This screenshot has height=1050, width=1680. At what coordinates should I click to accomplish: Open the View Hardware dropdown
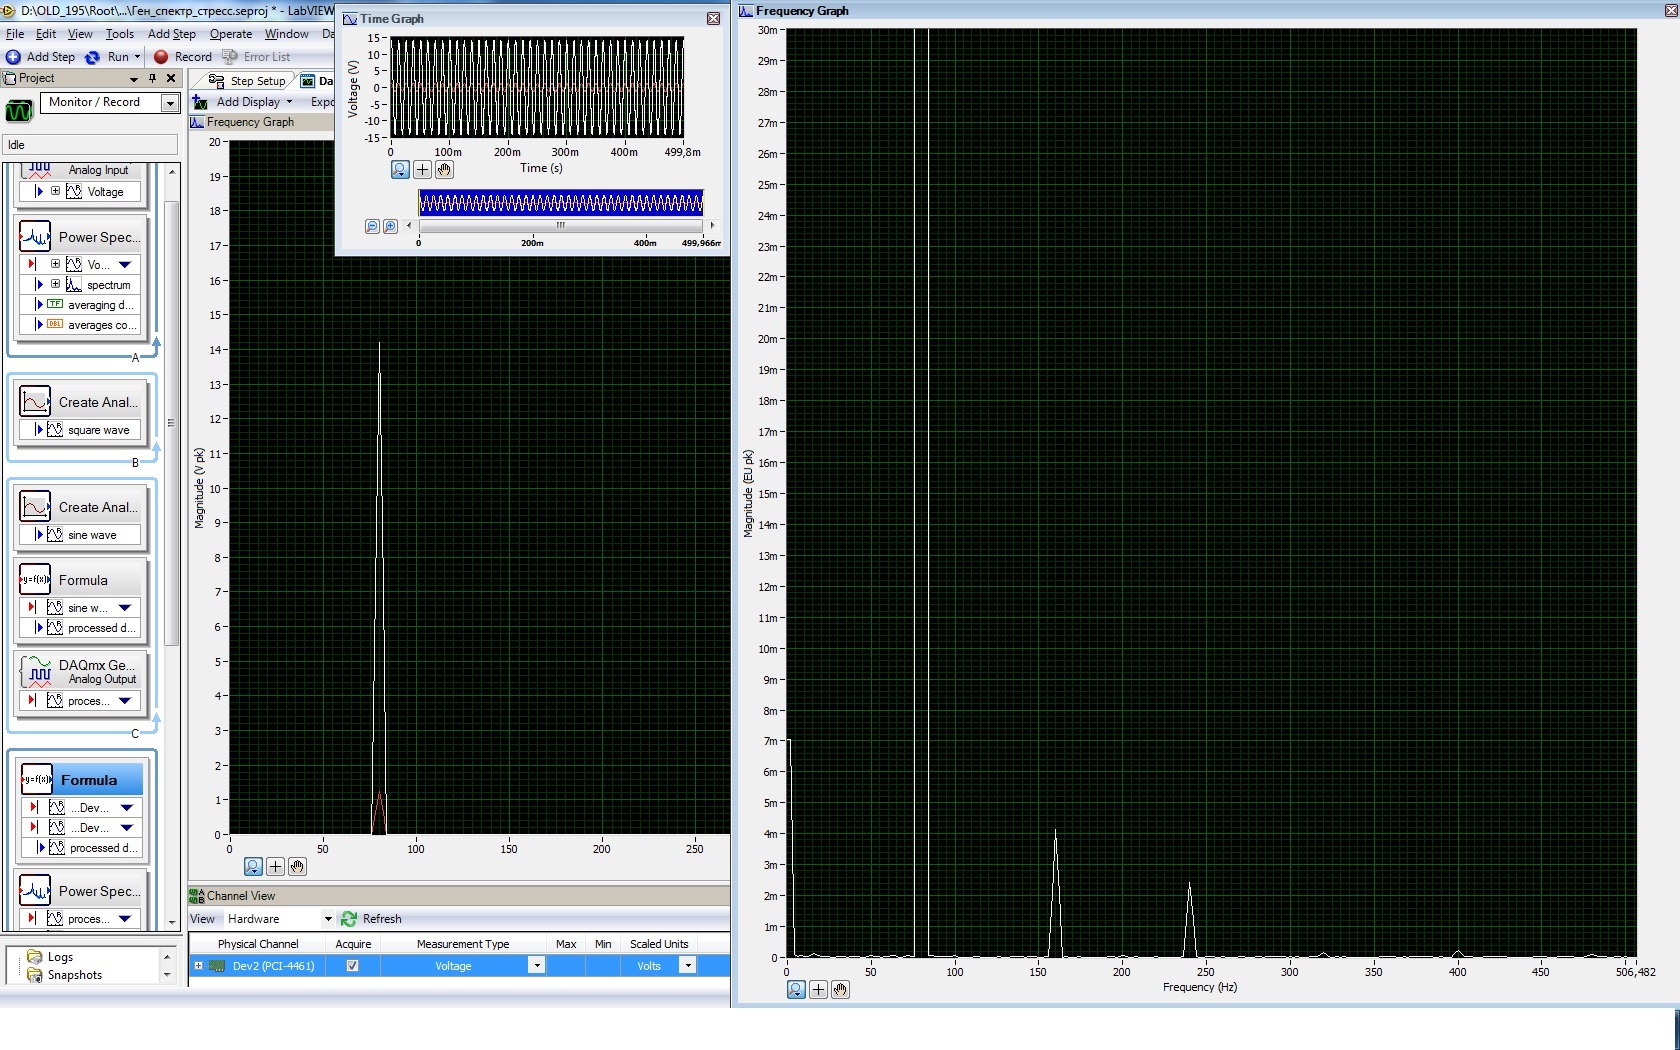coord(327,919)
